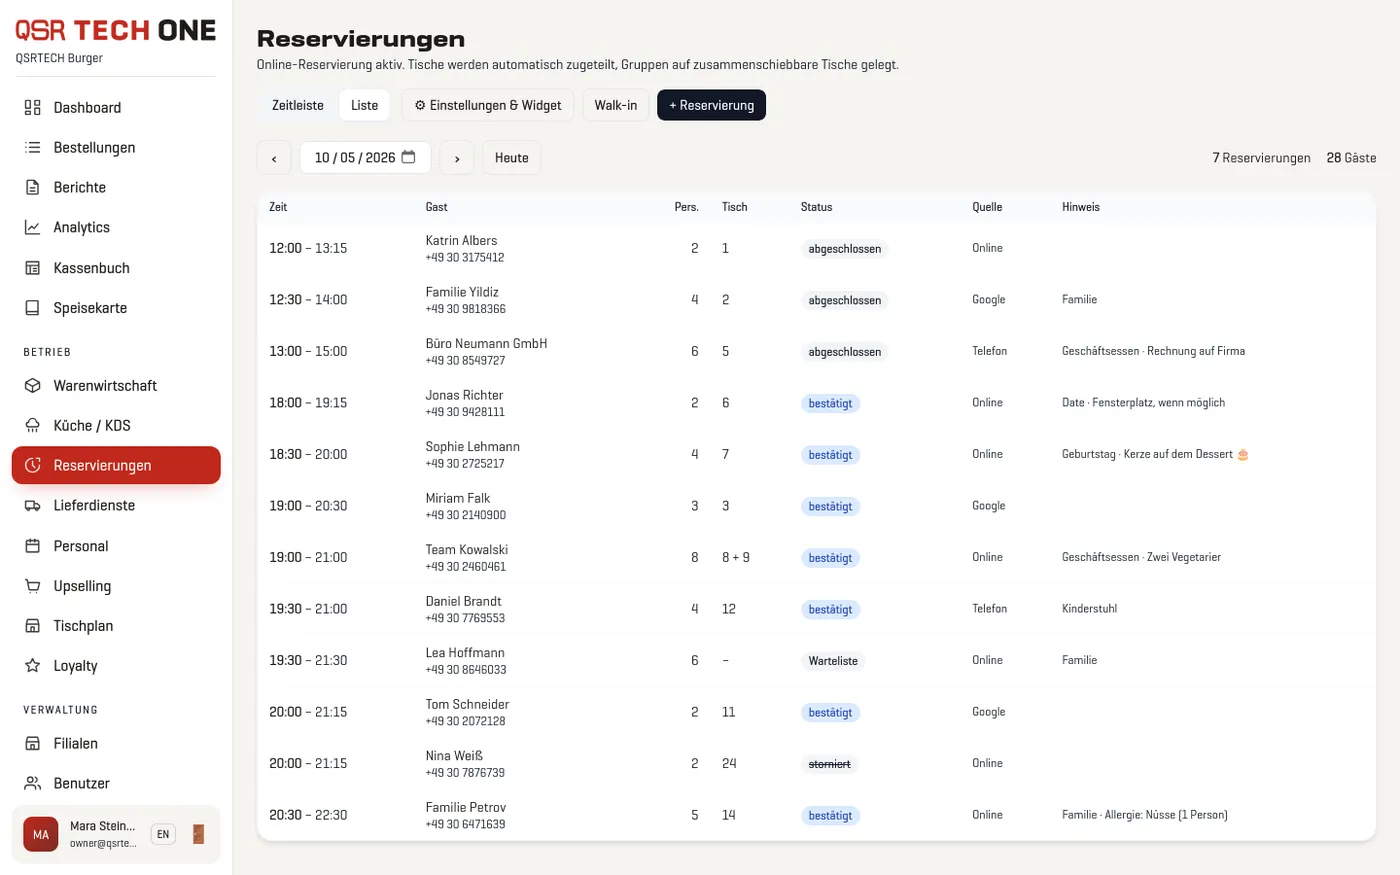Click the Filialen building icon
The height and width of the screenshot is (875, 1400).
(x=33, y=743)
